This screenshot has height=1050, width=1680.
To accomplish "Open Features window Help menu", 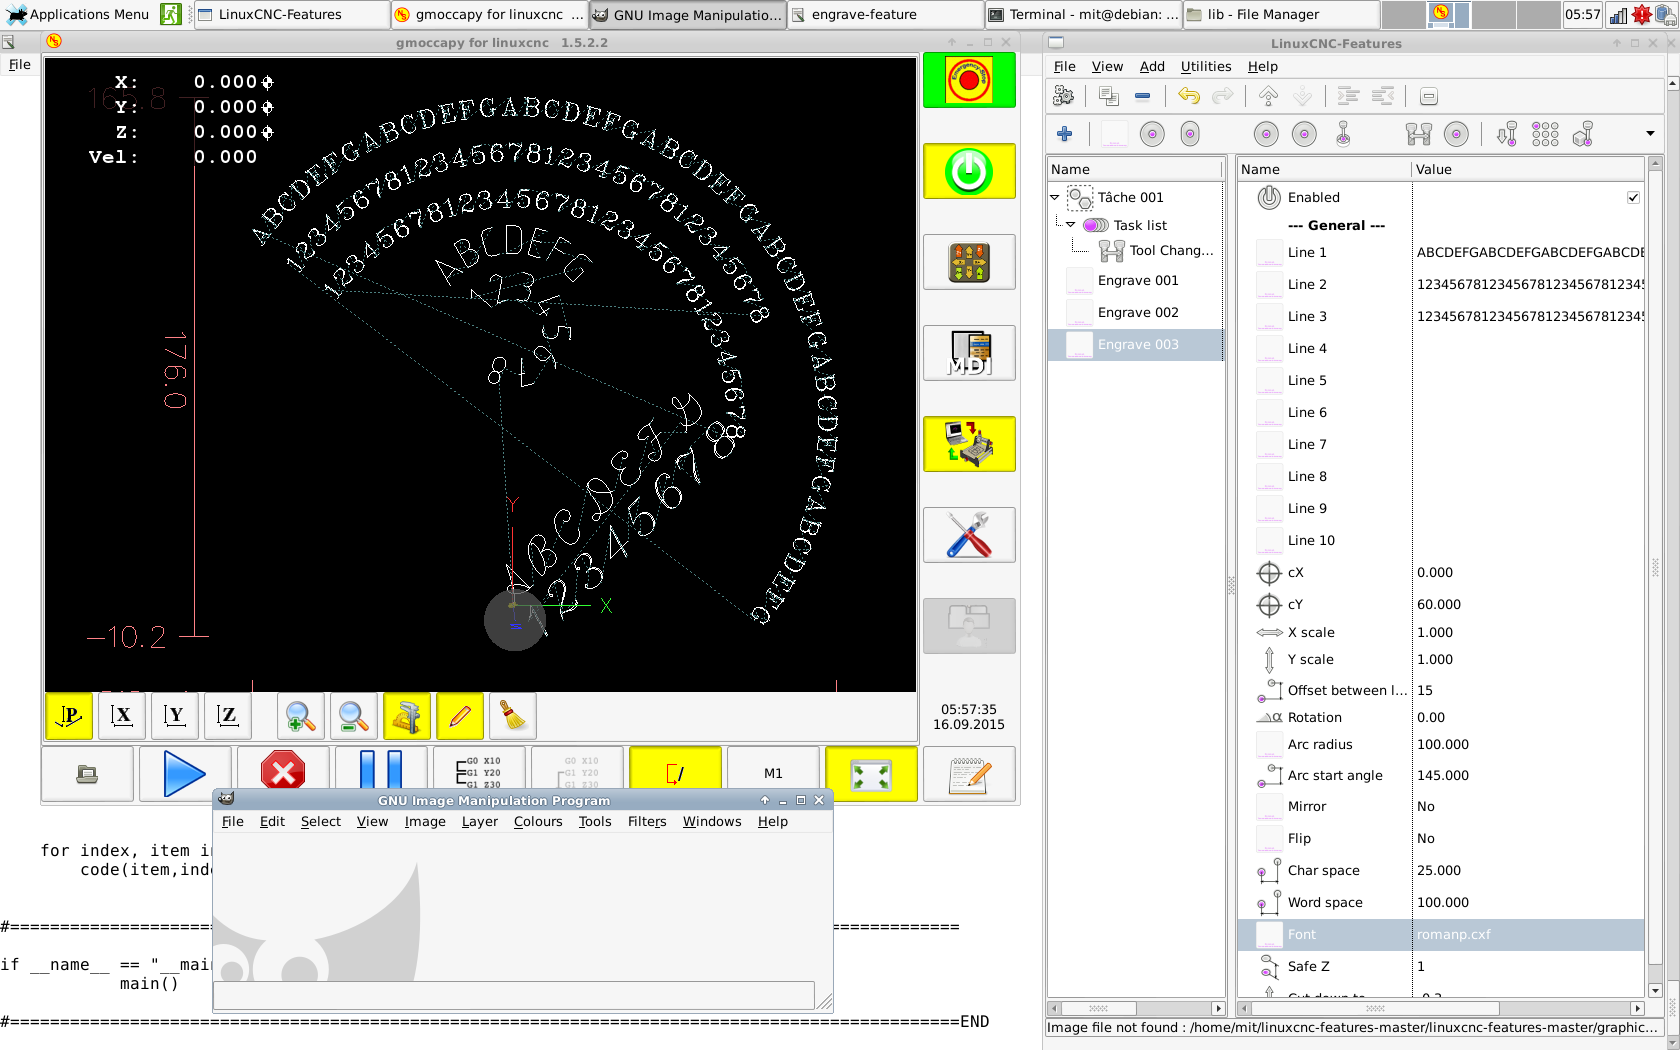I will [1263, 67].
